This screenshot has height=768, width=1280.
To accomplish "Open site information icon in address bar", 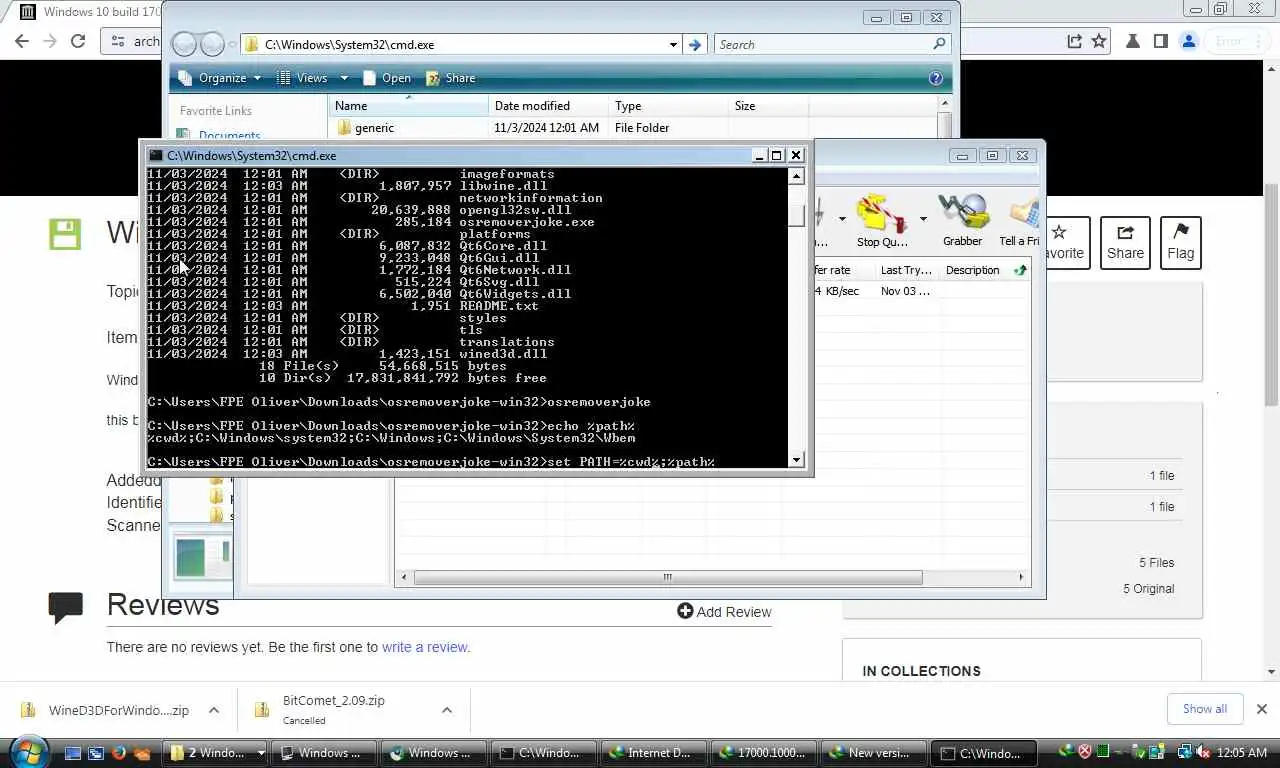I will 118,41.
